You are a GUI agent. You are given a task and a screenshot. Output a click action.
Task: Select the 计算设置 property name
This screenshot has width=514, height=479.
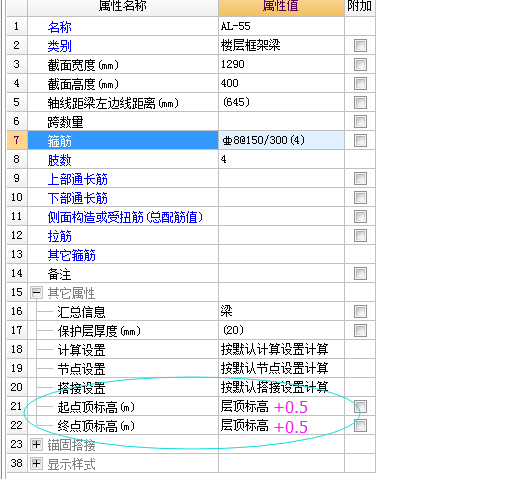pos(81,350)
